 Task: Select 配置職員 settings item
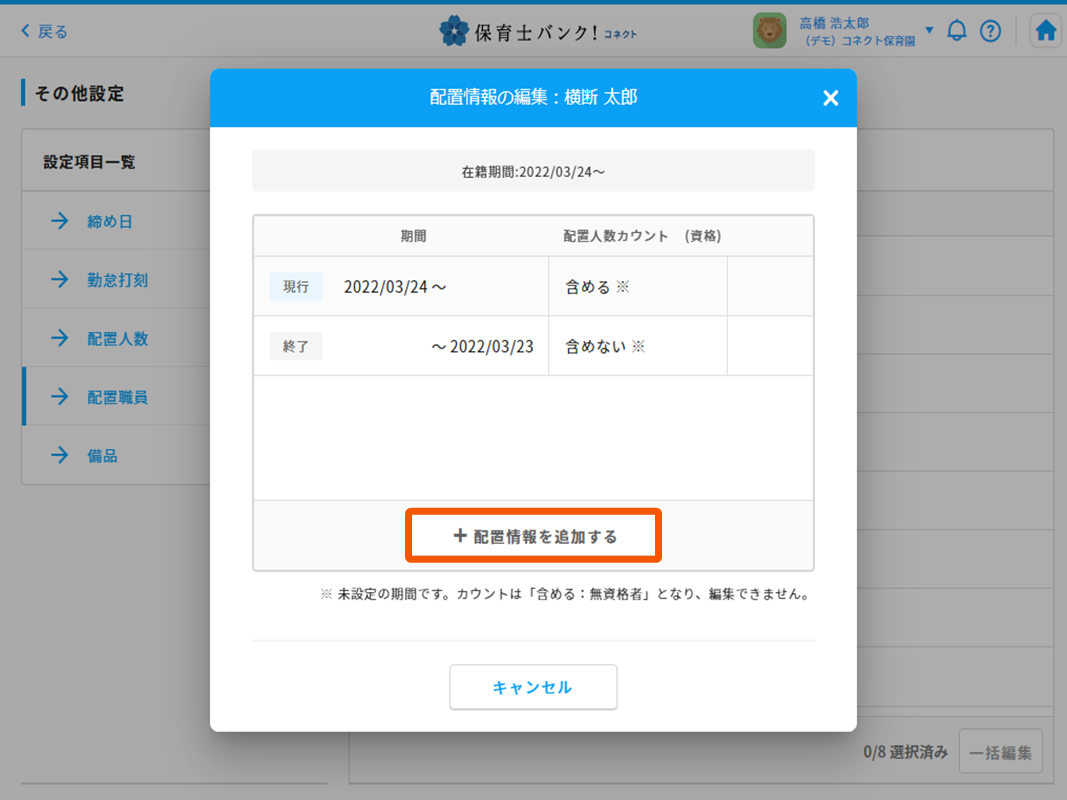[117, 397]
